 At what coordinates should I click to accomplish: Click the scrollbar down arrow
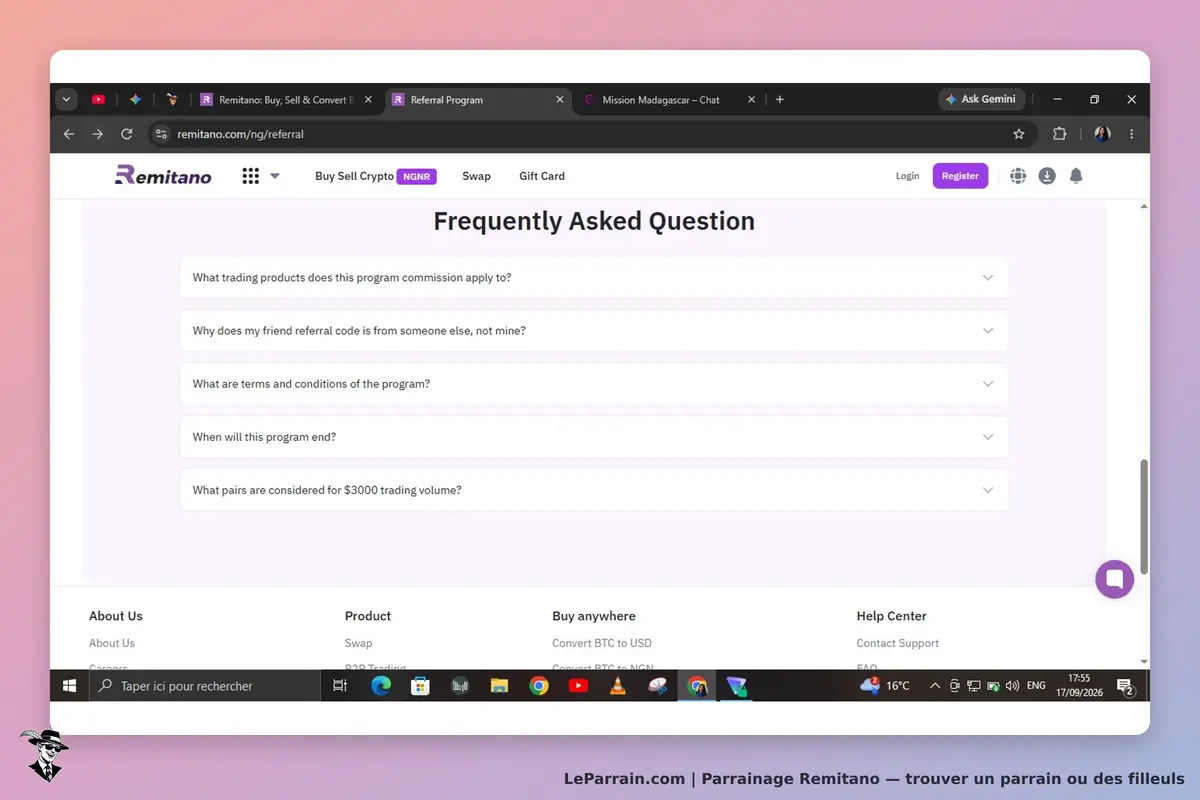(x=1144, y=661)
